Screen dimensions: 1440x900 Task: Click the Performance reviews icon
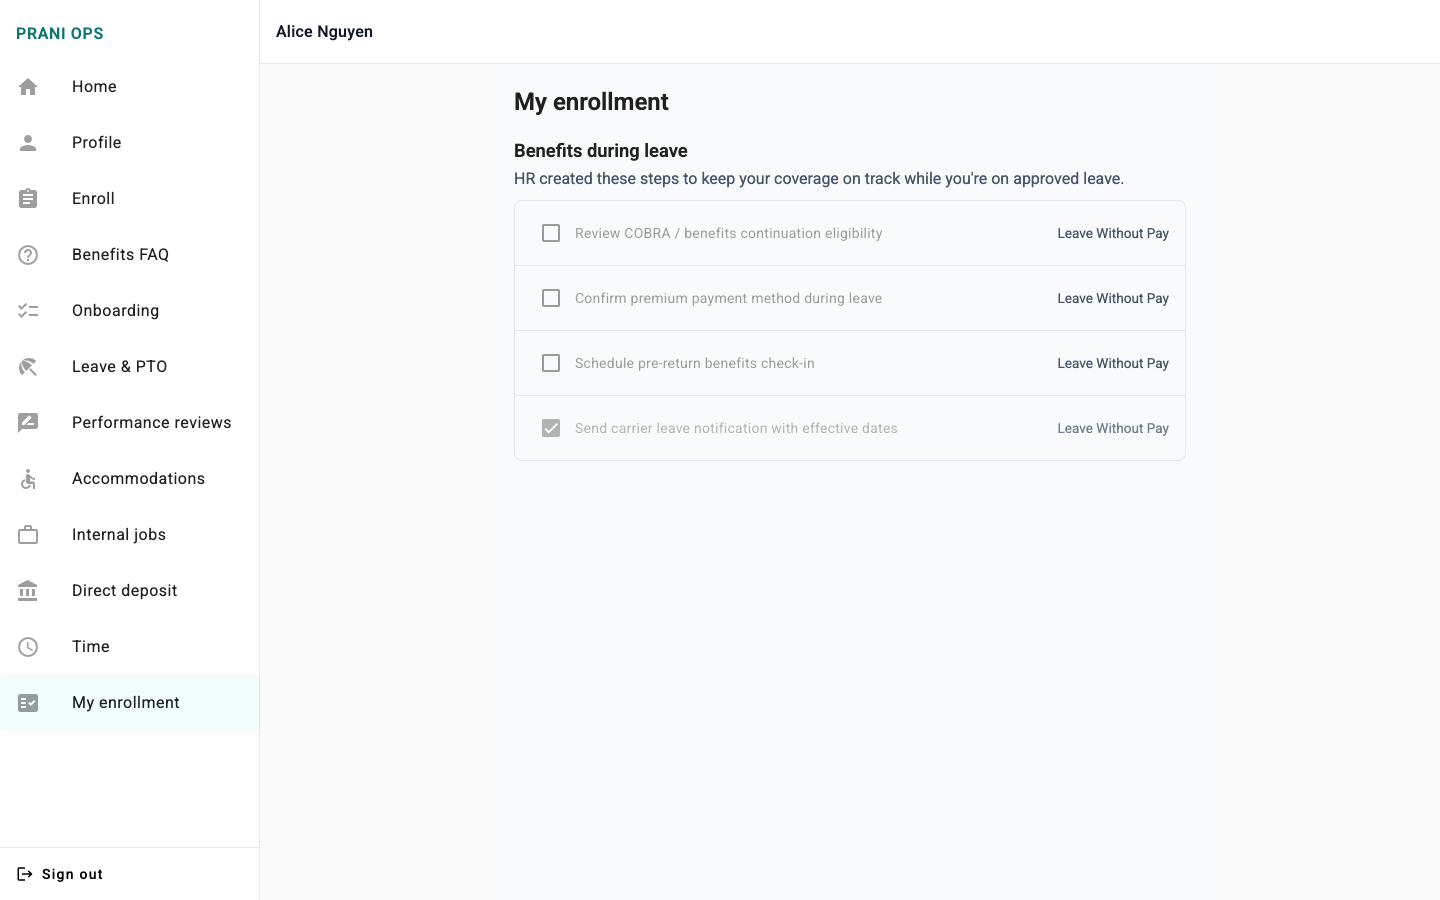click(28, 423)
